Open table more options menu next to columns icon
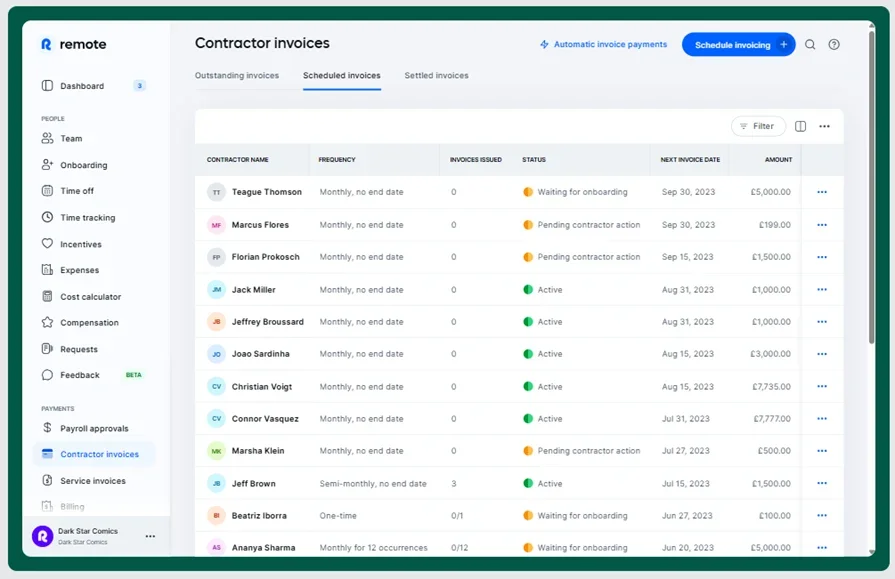 824,126
